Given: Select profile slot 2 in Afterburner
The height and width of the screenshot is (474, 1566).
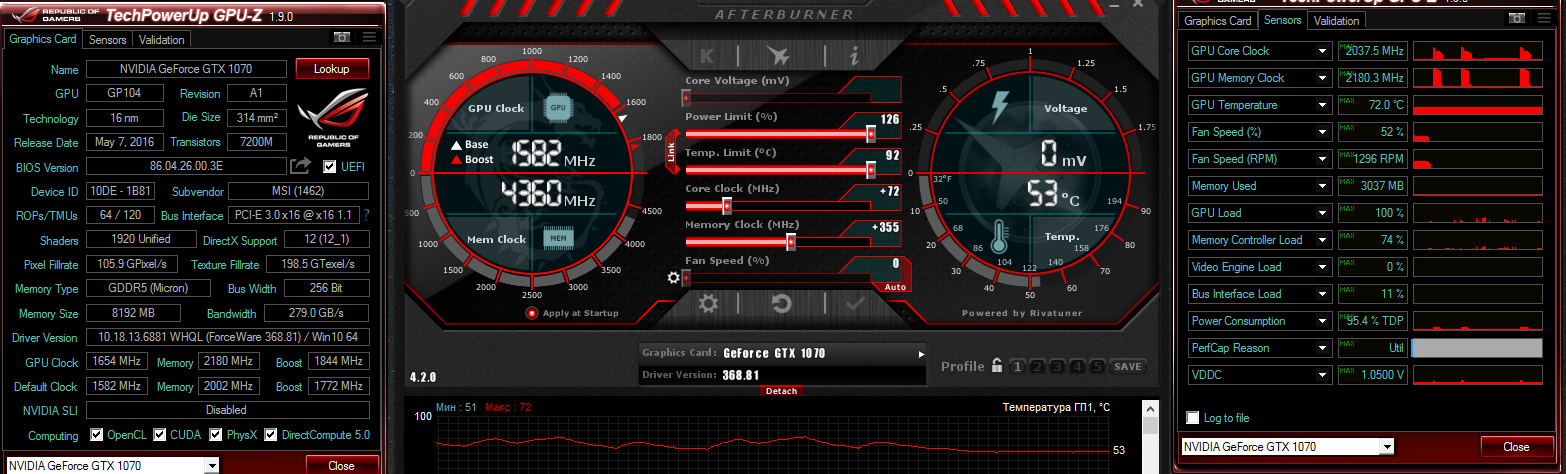Looking at the screenshot, I should coord(1038,366).
